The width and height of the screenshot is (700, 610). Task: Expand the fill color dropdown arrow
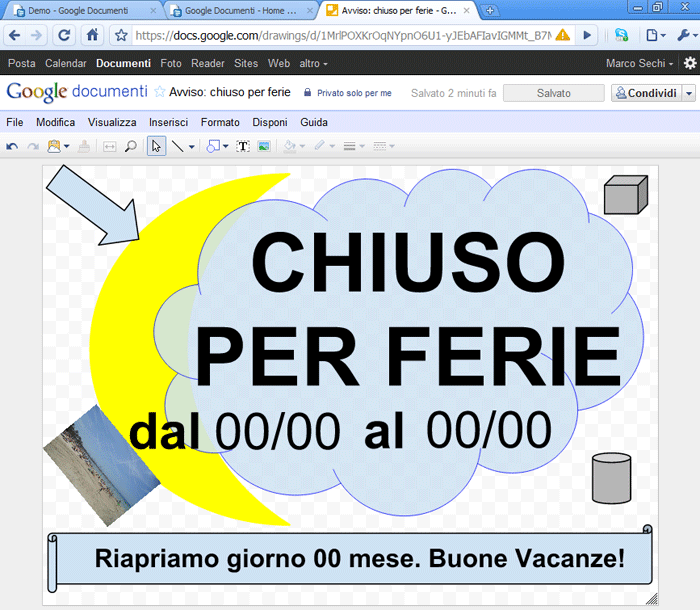pyautogui.click(x=302, y=146)
